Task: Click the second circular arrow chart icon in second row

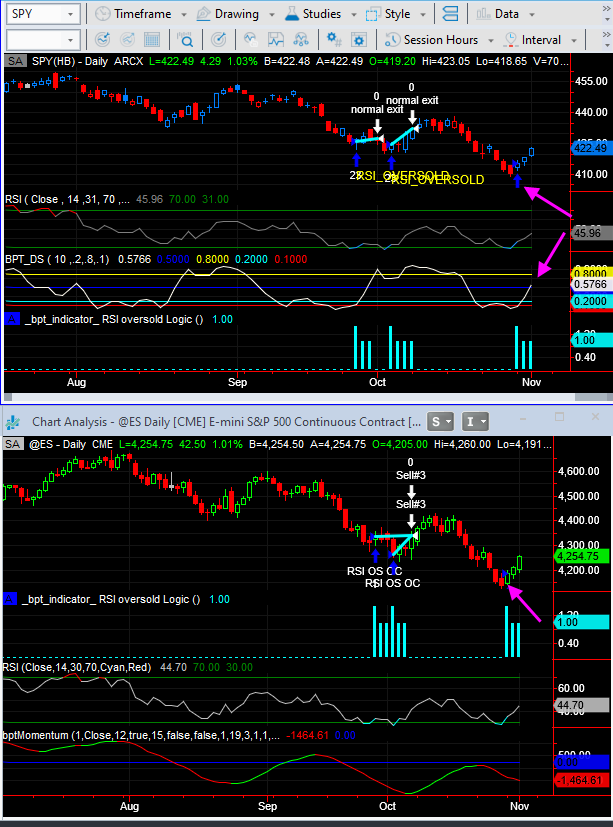Action: pos(127,40)
